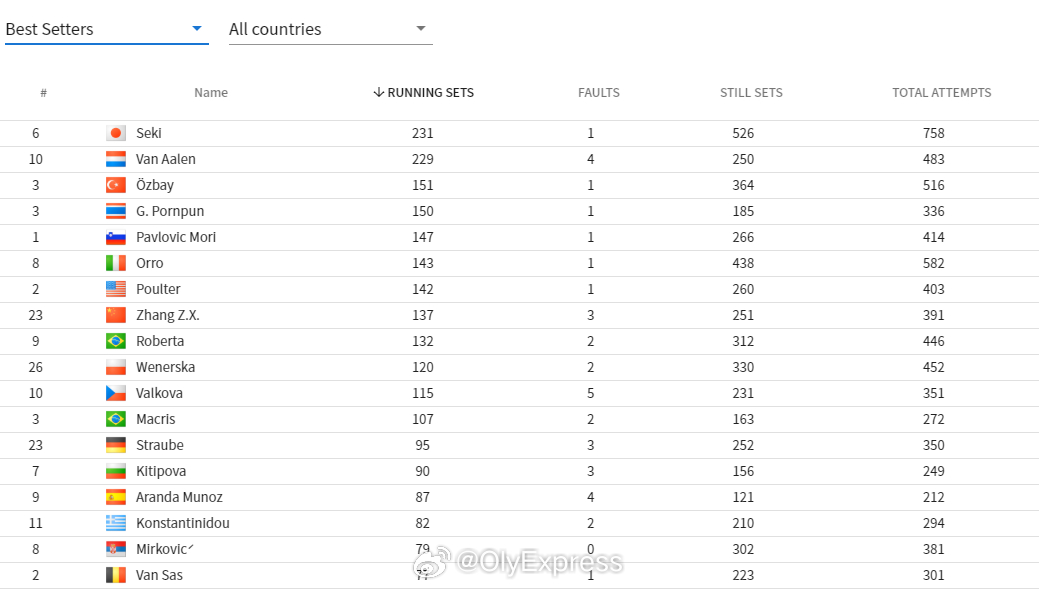Click the Japan flag next to Seki
Screen dimensions: 1039x589
(116, 133)
